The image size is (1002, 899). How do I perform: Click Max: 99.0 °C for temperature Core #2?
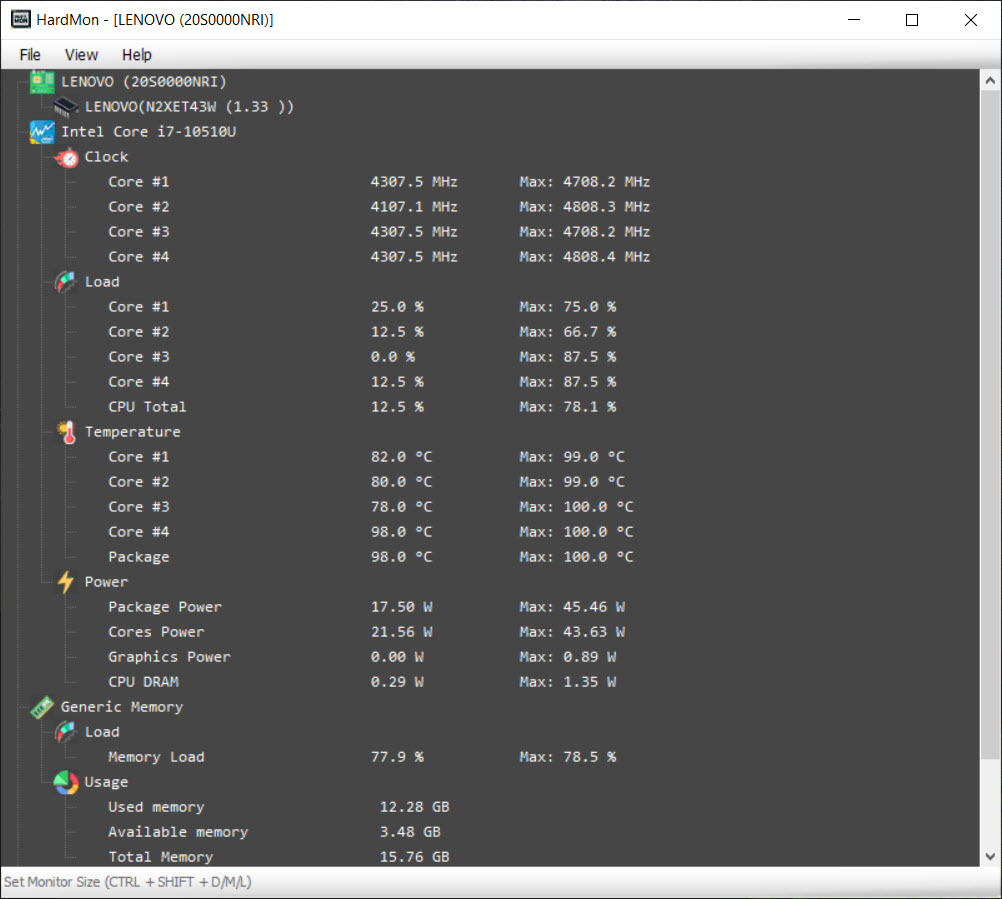click(572, 482)
